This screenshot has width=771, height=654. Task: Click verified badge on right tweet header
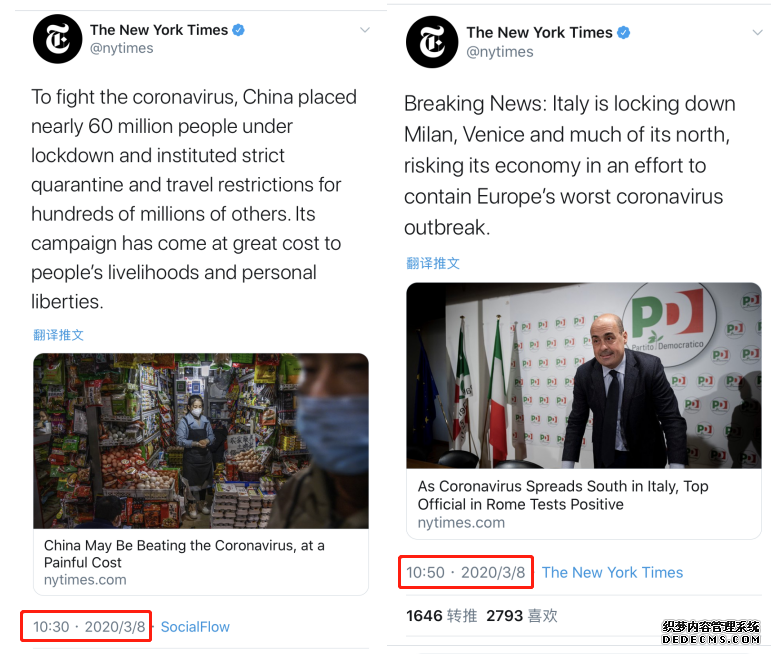pyautogui.click(x=624, y=33)
